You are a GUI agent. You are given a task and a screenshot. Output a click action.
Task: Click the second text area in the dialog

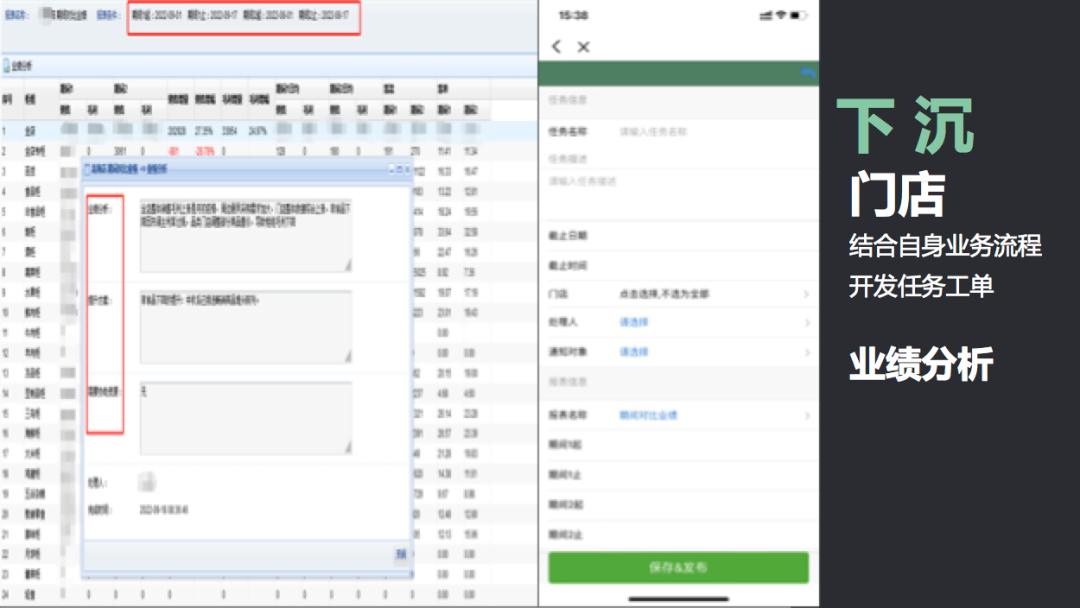[246, 326]
